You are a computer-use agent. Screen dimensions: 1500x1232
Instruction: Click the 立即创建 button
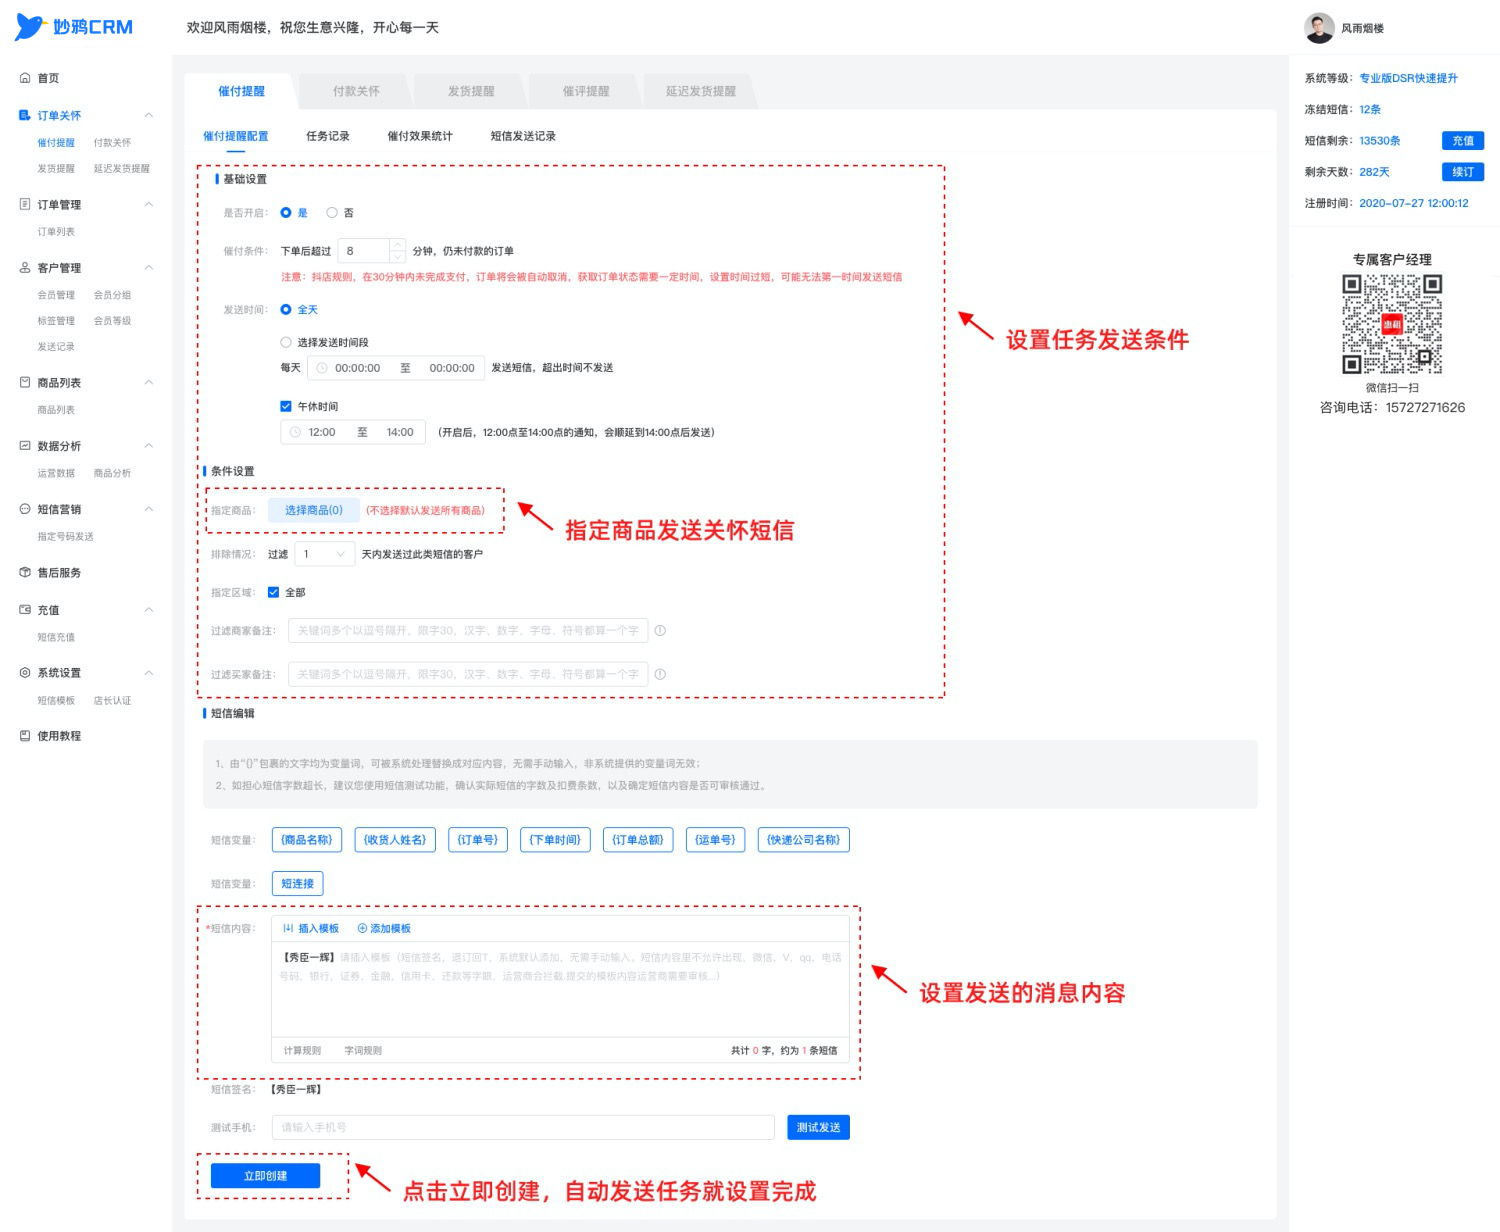point(265,1176)
